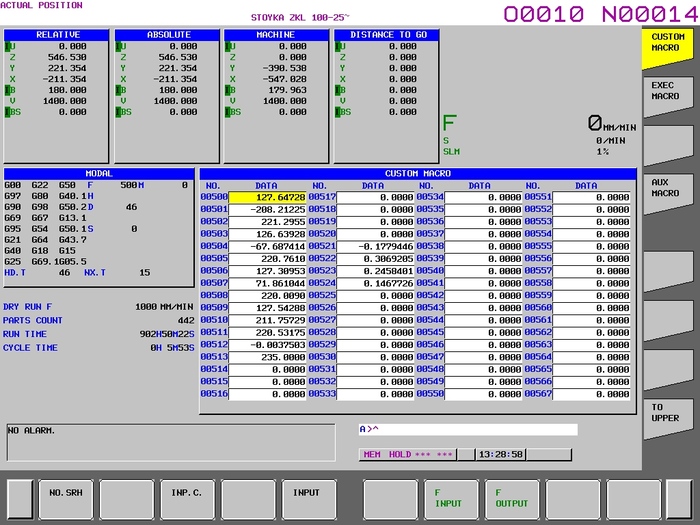Click the RELATIVE position panel header
Image resolution: width=700 pixels, height=525 pixels.
[58, 35]
